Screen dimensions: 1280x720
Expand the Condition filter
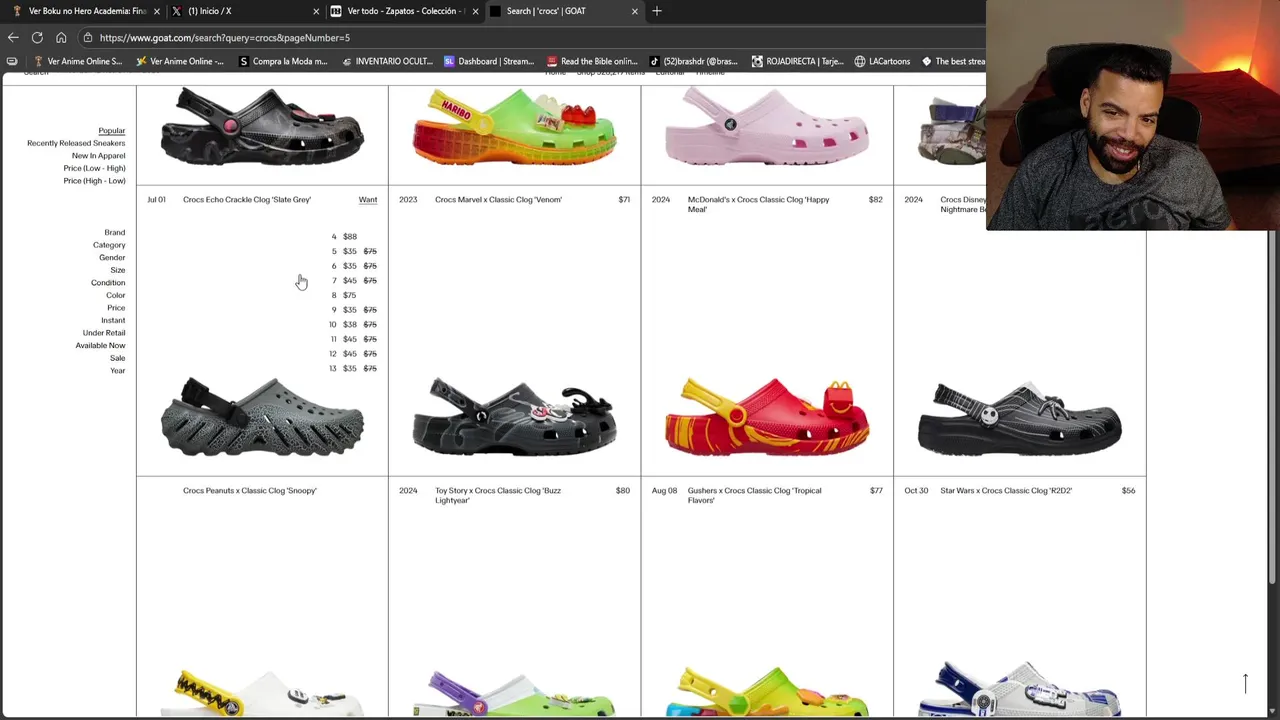click(108, 282)
